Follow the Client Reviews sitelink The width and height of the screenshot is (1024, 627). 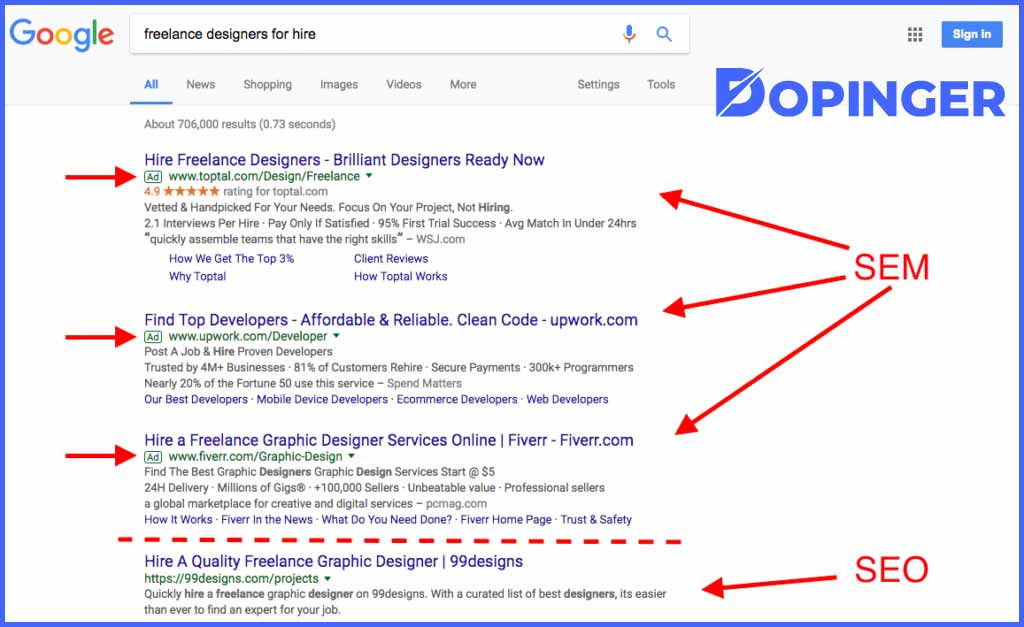(391, 259)
